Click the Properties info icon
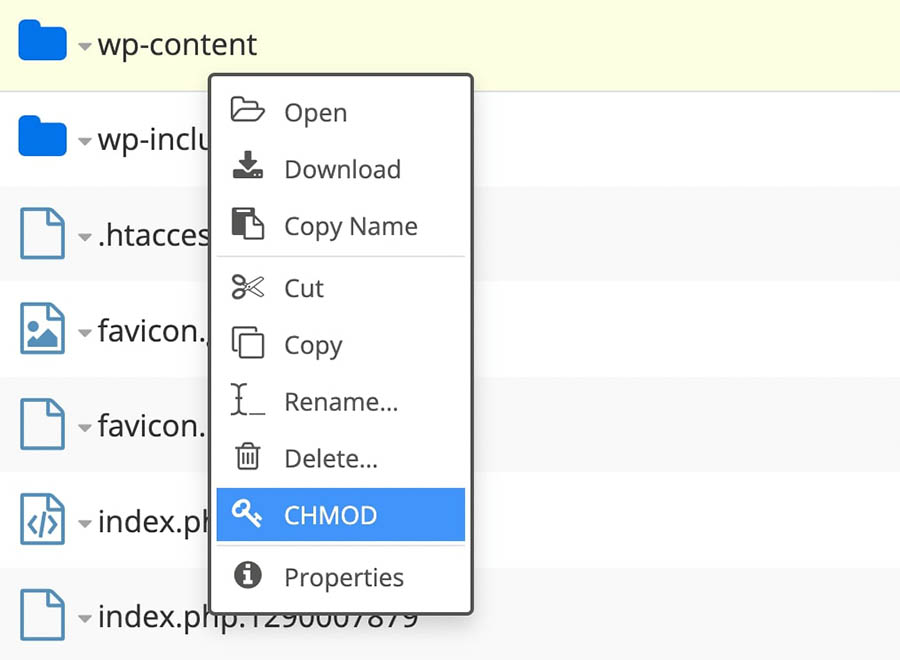The image size is (900, 660). [x=247, y=576]
